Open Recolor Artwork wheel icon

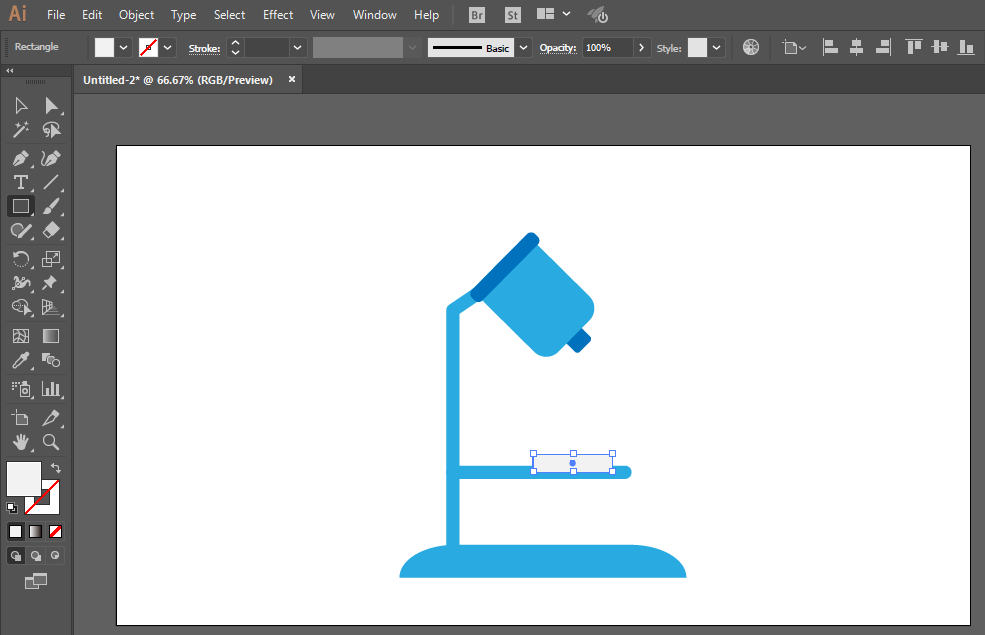click(751, 47)
